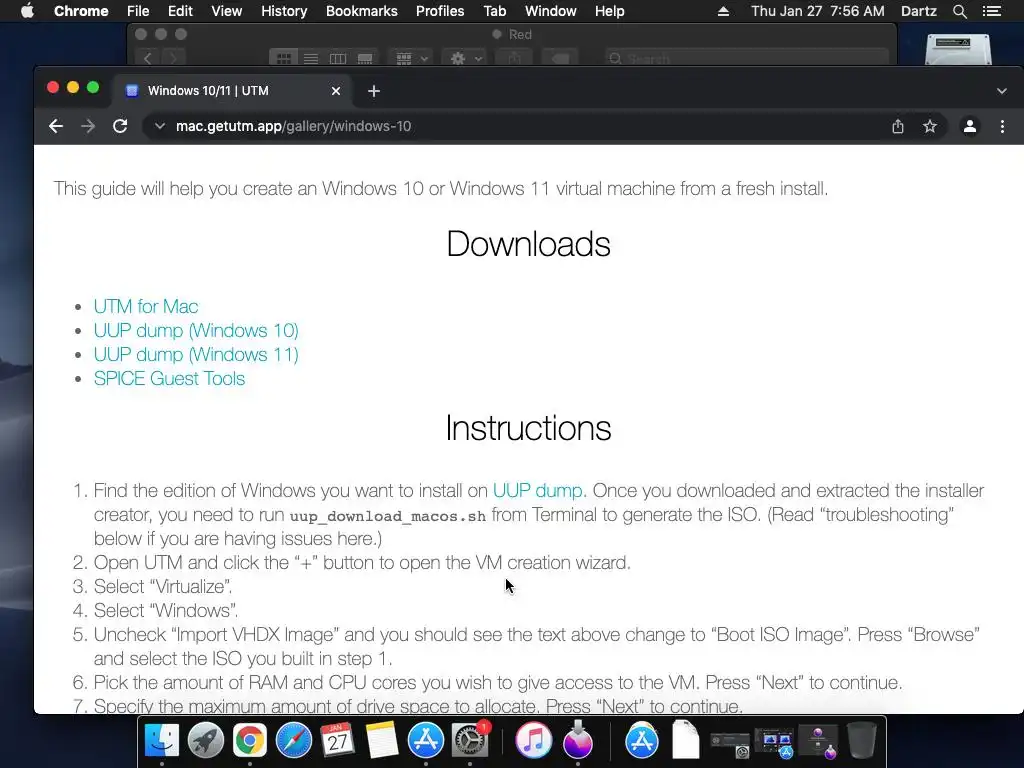The height and width of the screenshot is (768, 1024).
Task: Click the share page icon in Chrome
Action: coord(898,126)
